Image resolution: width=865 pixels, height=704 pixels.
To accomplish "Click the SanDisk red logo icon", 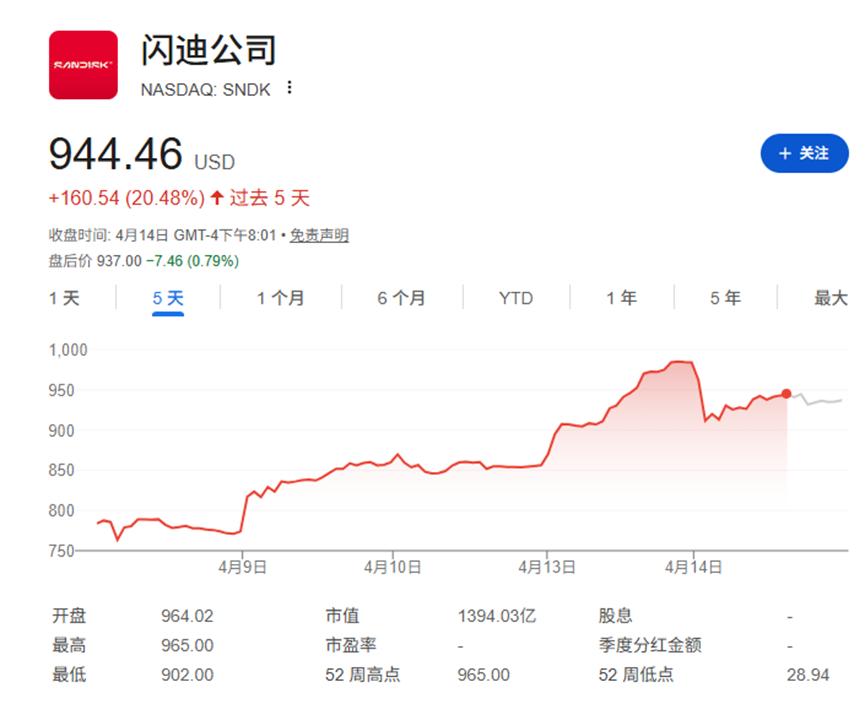I will (83, 65).
